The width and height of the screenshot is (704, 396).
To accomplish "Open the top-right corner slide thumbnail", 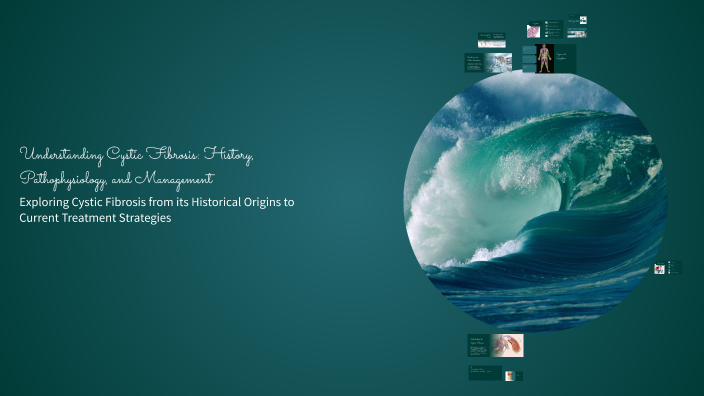I will pyautogui.click(x=577, y=20).
